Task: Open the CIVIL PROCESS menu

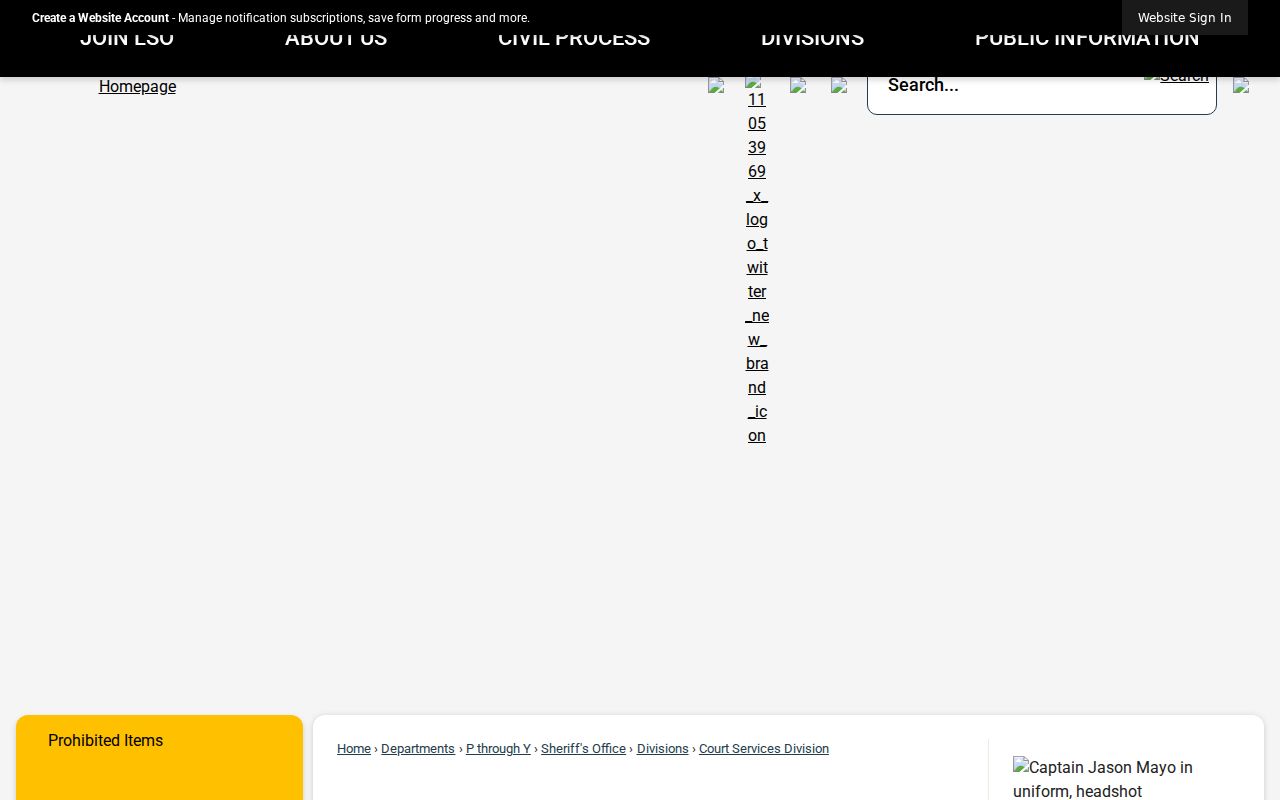Action: (x=574, y=39)
